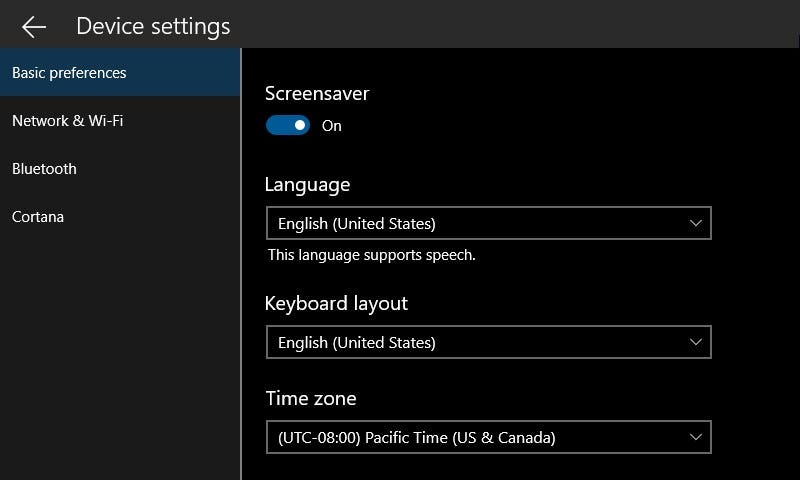Click the divider between sidebar and content

point(241,264)
